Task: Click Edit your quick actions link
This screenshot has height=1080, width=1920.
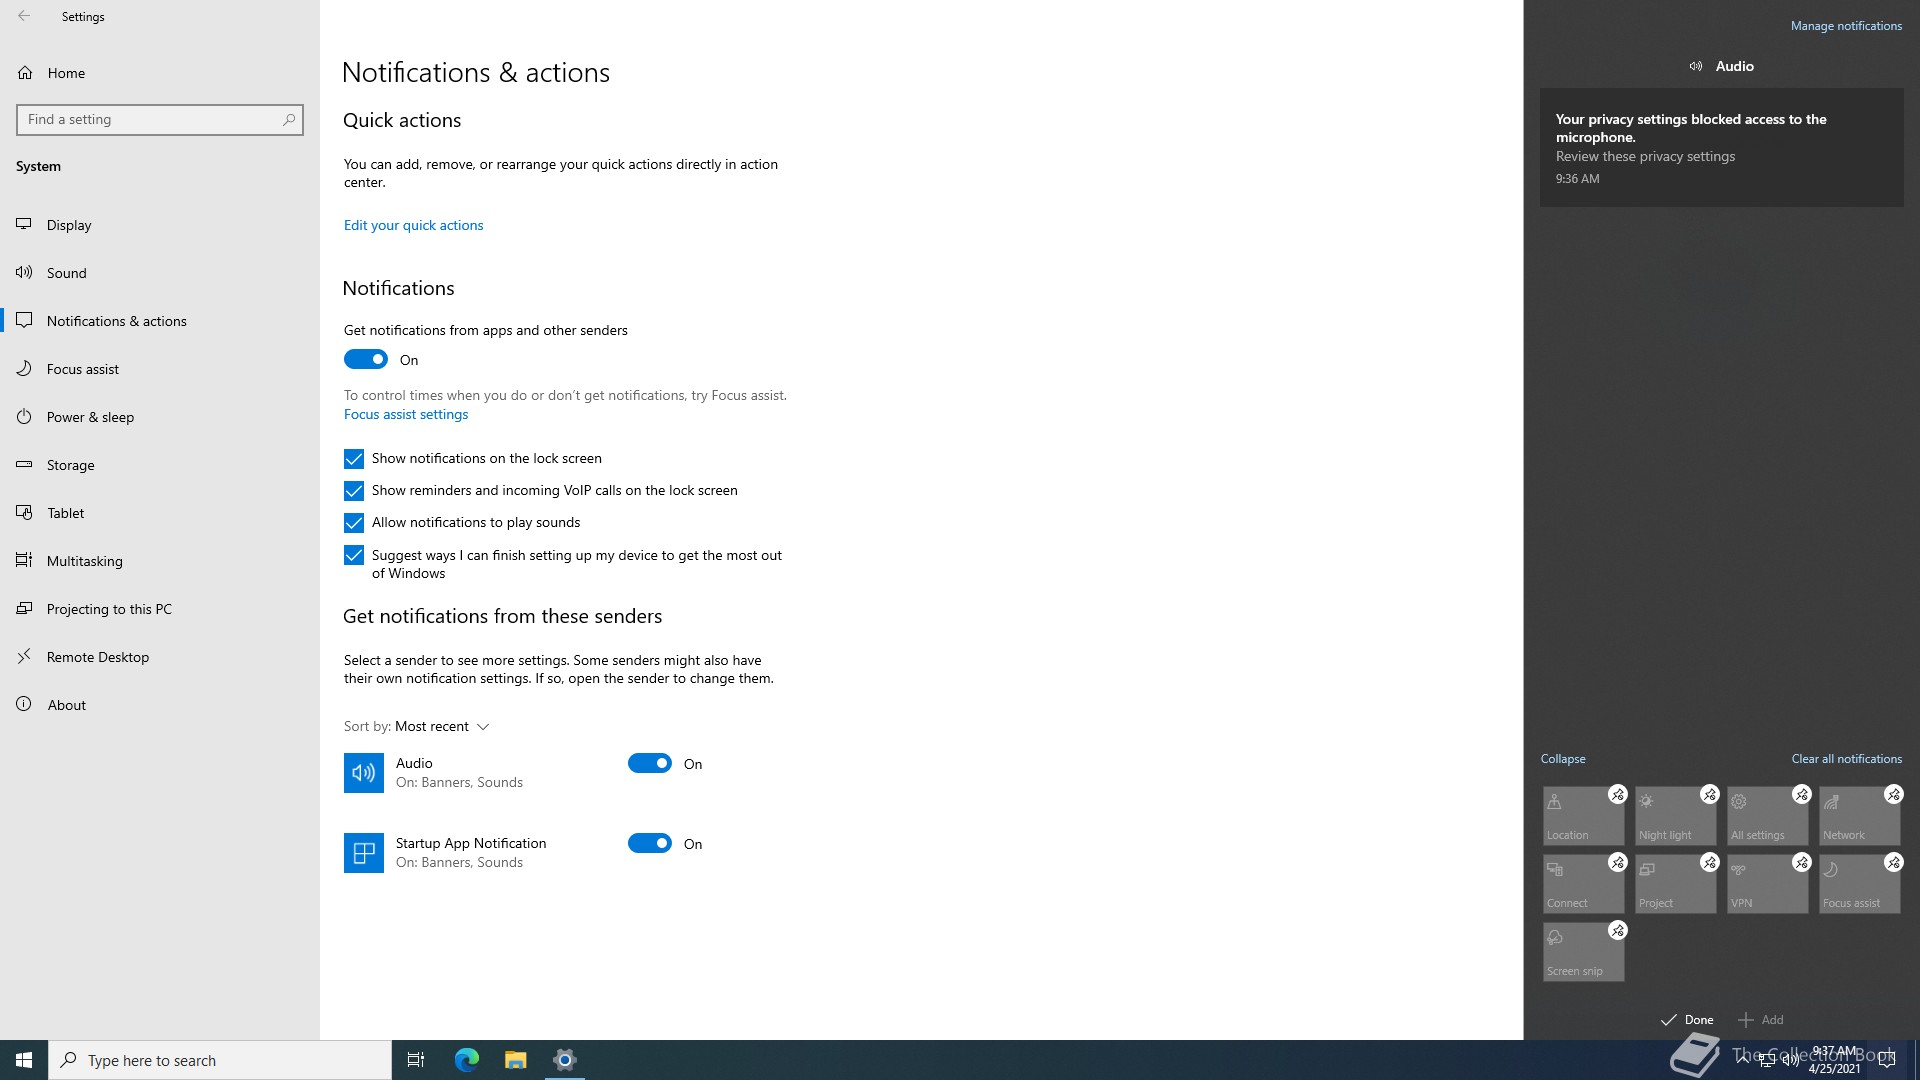Action: click(x=413, y=226)
